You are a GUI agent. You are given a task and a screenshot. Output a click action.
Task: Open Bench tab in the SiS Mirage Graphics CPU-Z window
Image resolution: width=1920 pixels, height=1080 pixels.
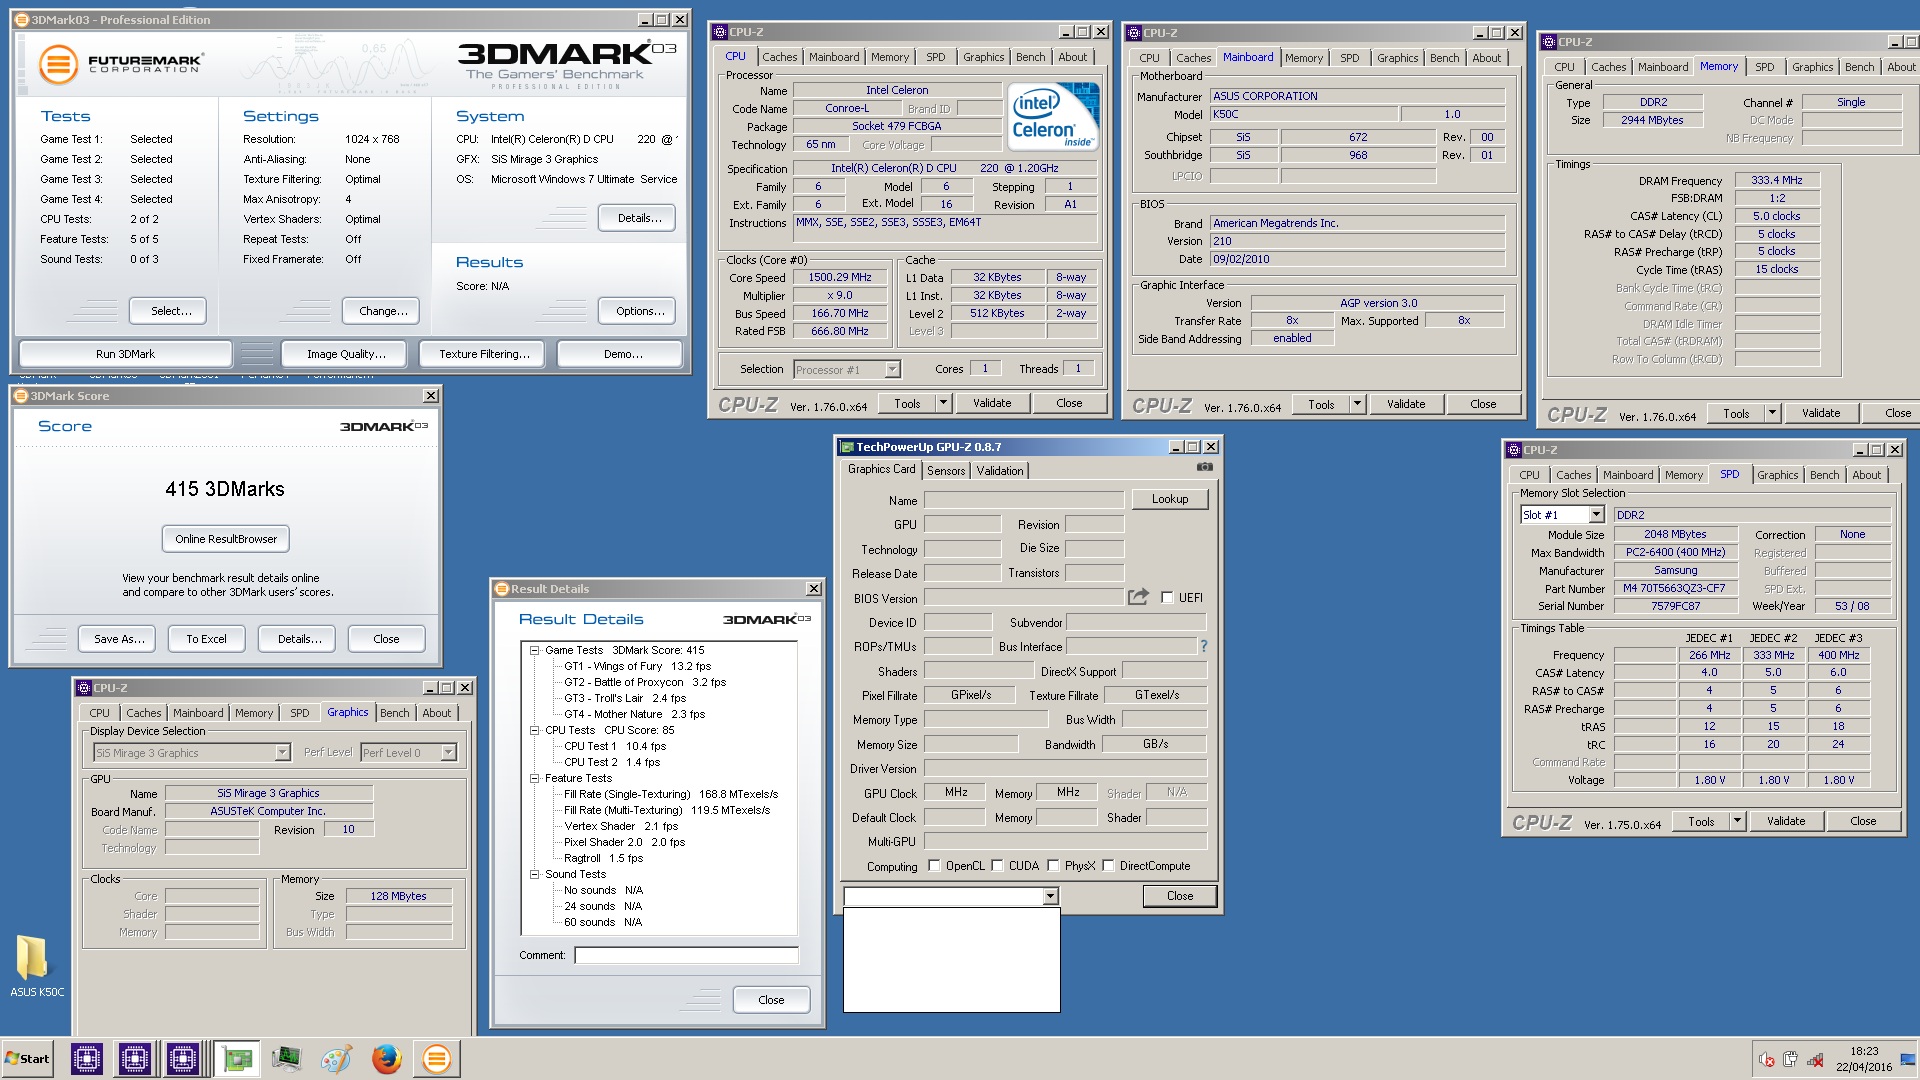coord(395,713)
